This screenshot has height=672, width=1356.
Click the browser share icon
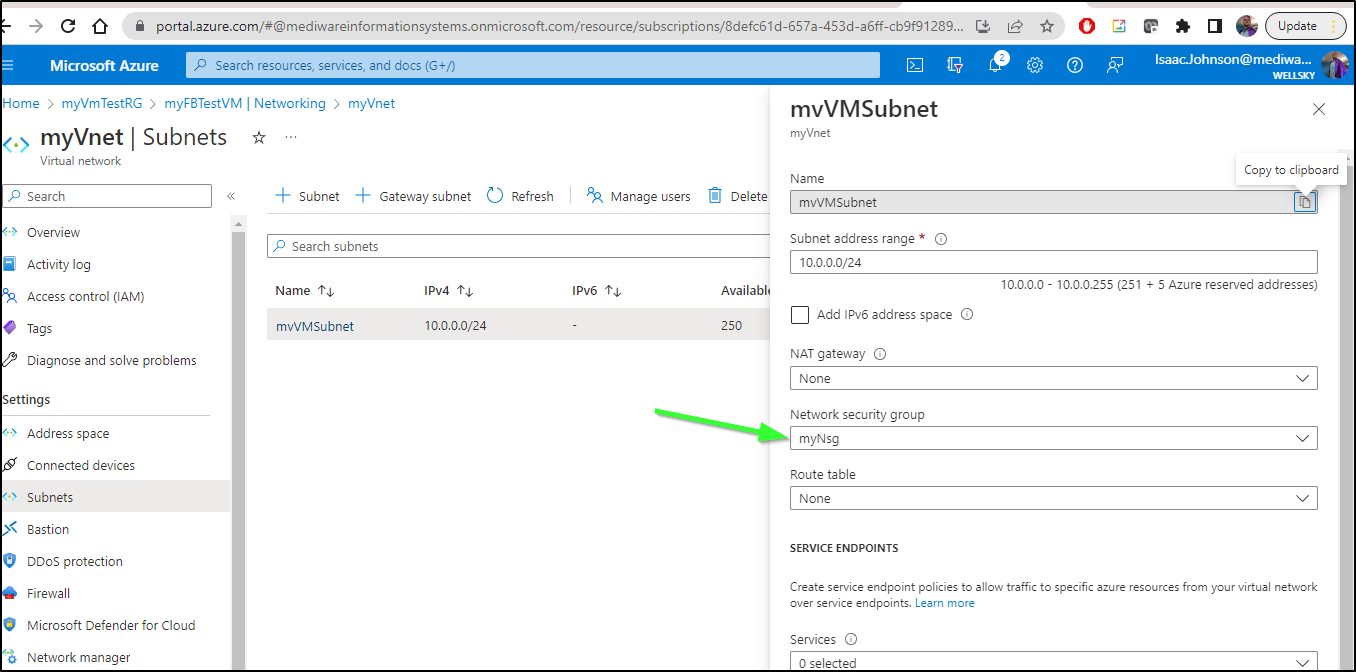click(x=1015, y=26)
